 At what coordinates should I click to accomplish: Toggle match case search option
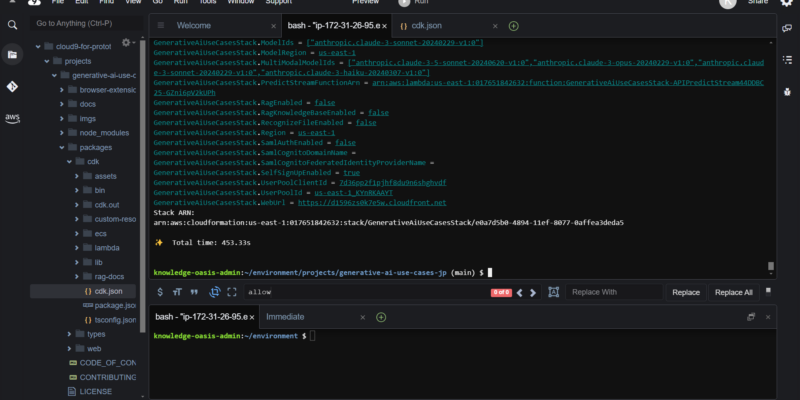(x=177, y=292)
